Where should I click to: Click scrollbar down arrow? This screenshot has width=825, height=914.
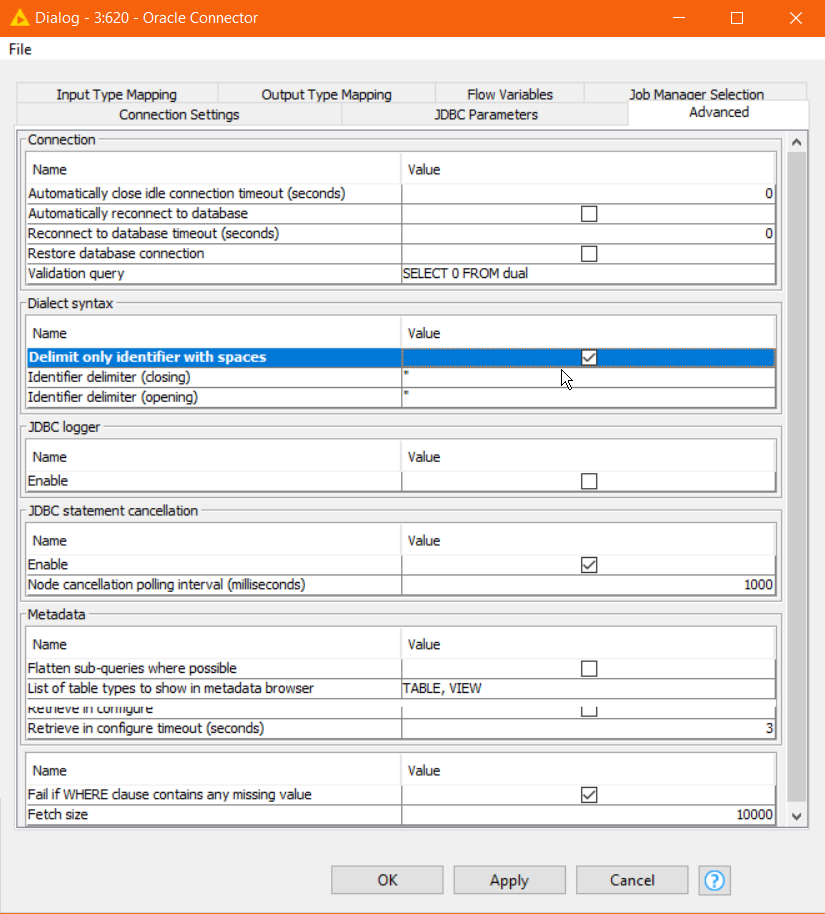coord(796,817)
